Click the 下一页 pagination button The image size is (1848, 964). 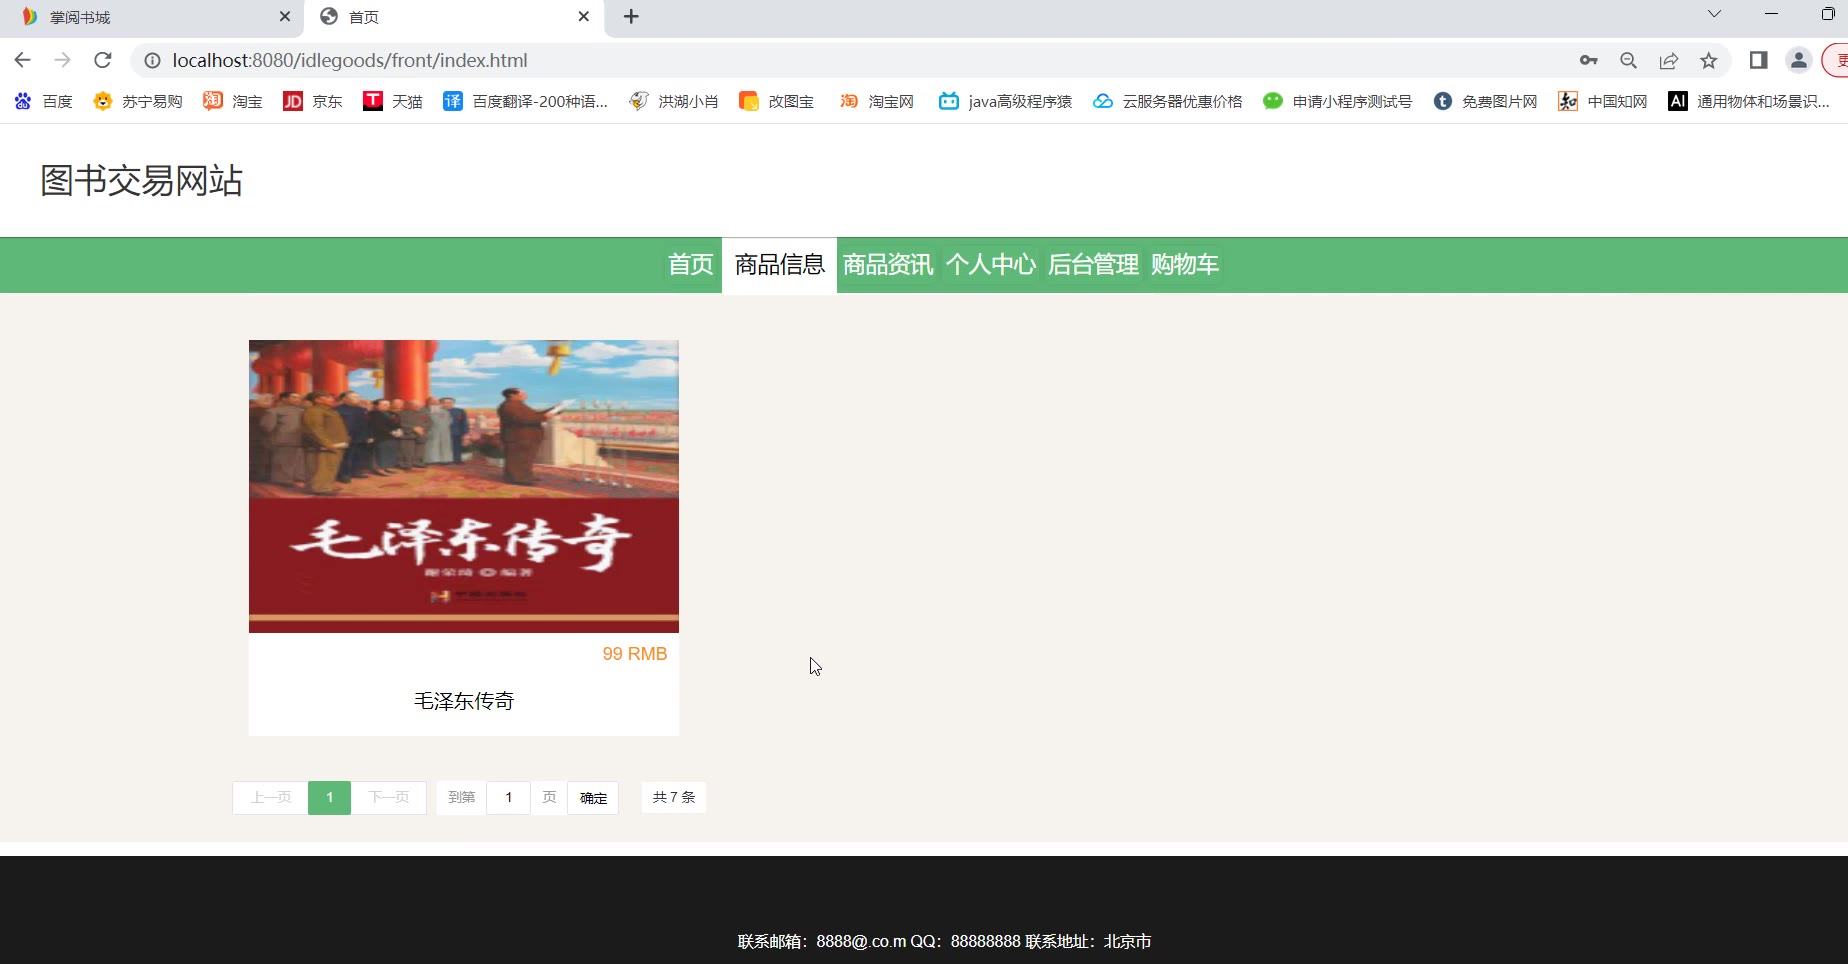pyautogui.click(x=389, y=798)
